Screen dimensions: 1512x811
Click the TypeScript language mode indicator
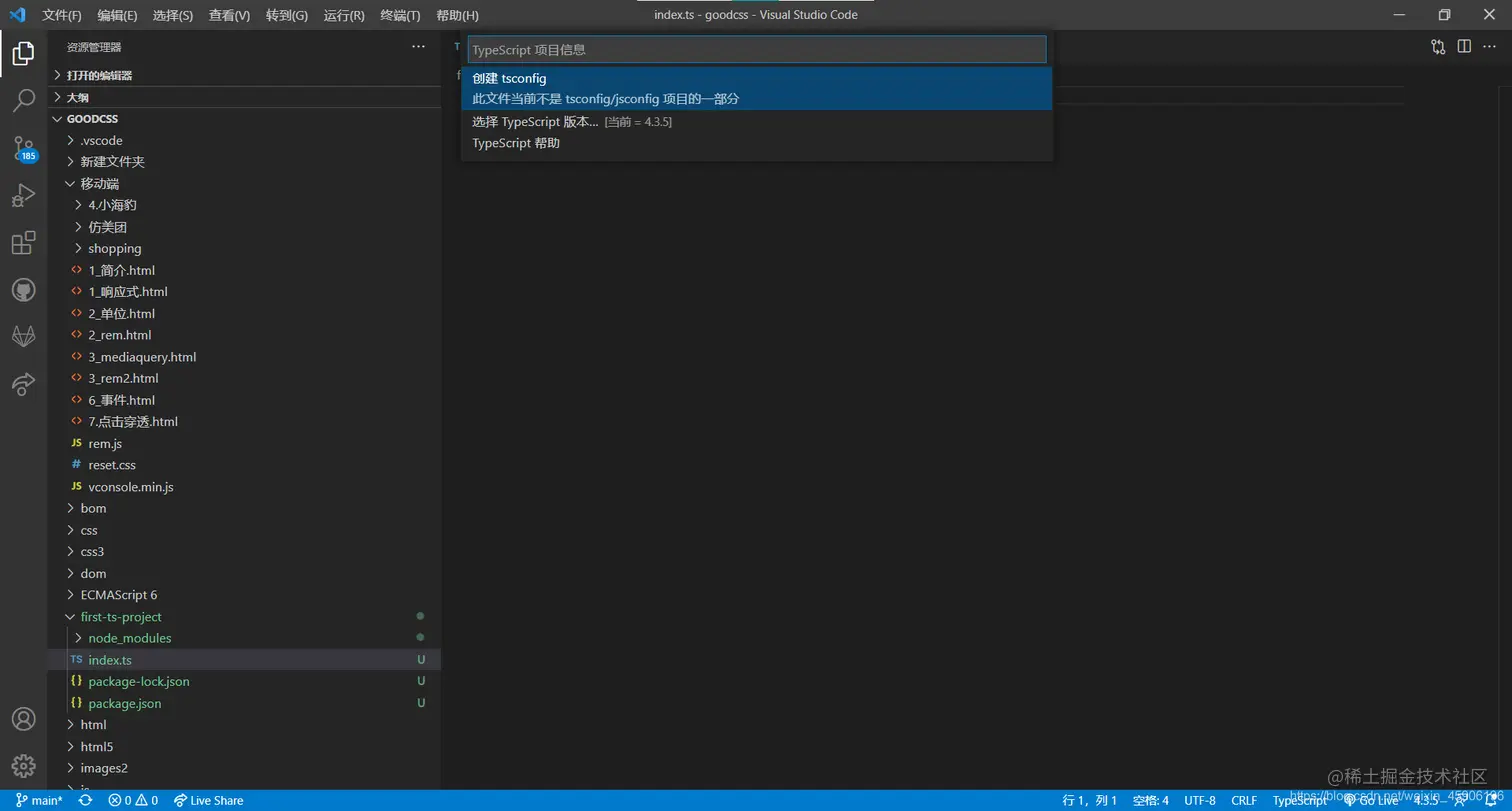tap(1300, 800)
